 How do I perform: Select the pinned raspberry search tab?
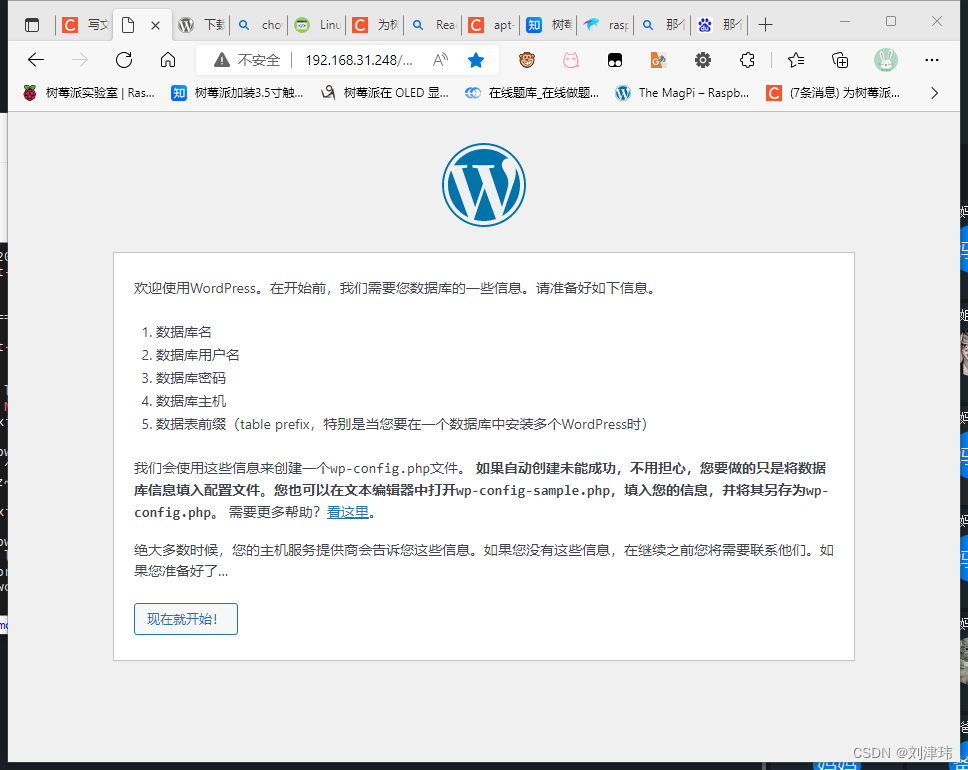tap(600, 24)
